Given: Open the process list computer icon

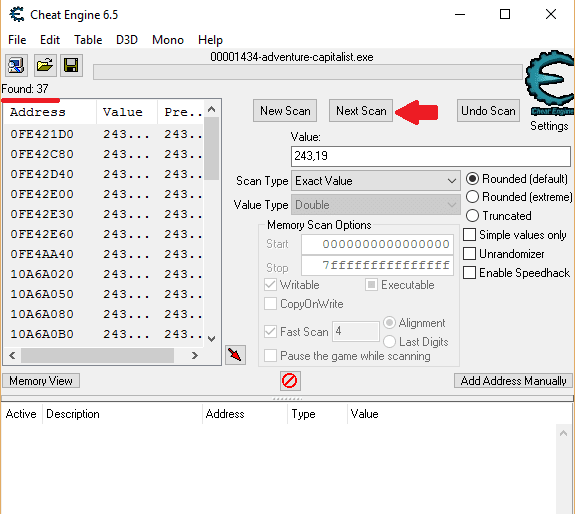Looking at the screenshot, I should (x=16, y=66).
